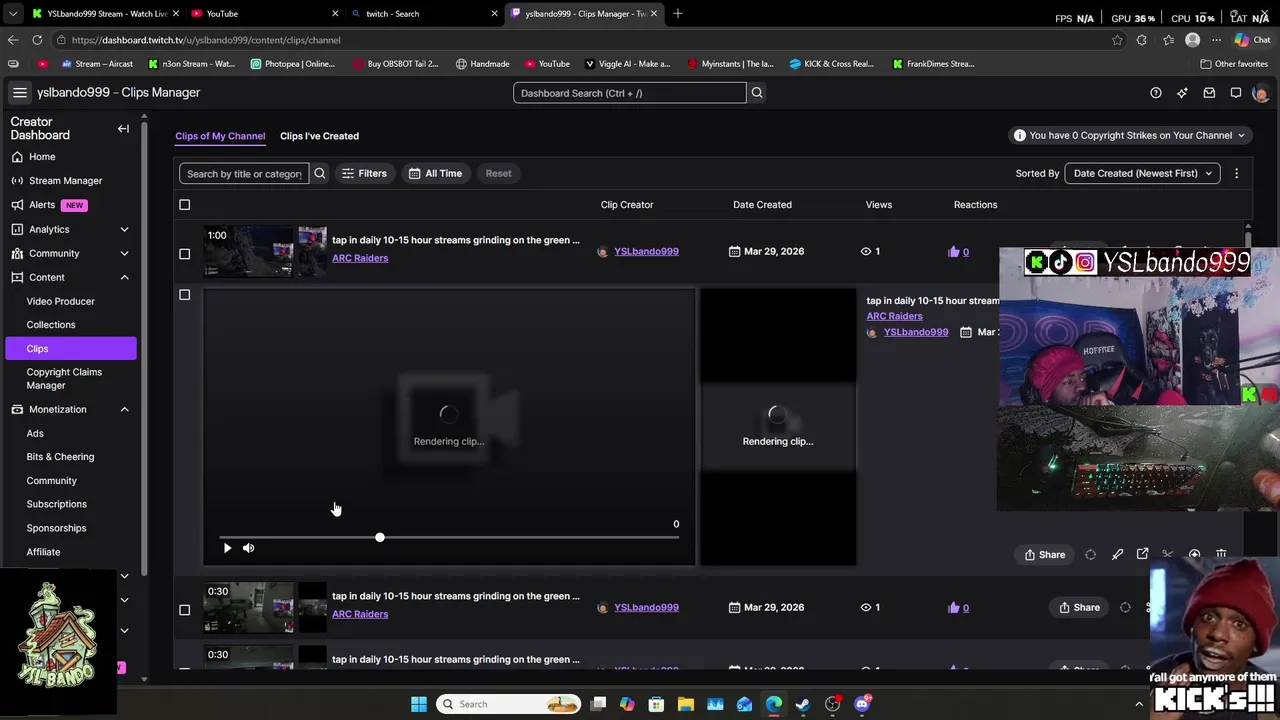This screenshot has height=720, width=1280.
Task: Open the three-dot clips options menu
Action: pyautogui.click(x=1236, y=173)
